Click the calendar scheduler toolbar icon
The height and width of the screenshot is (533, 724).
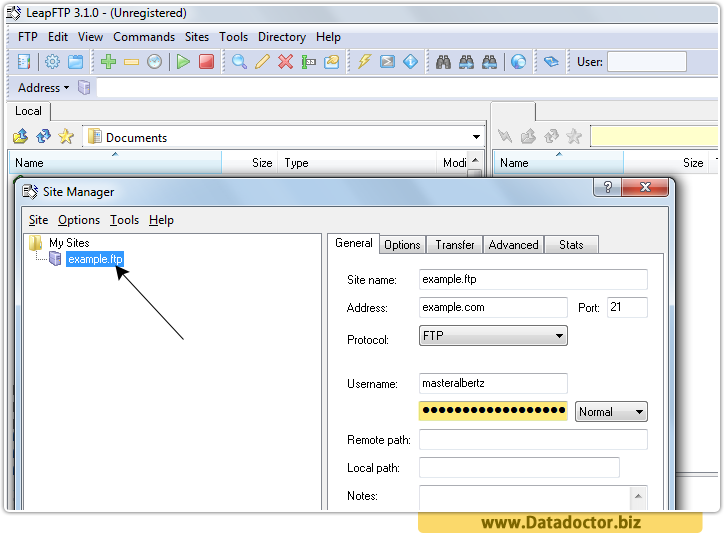(76, 61)
